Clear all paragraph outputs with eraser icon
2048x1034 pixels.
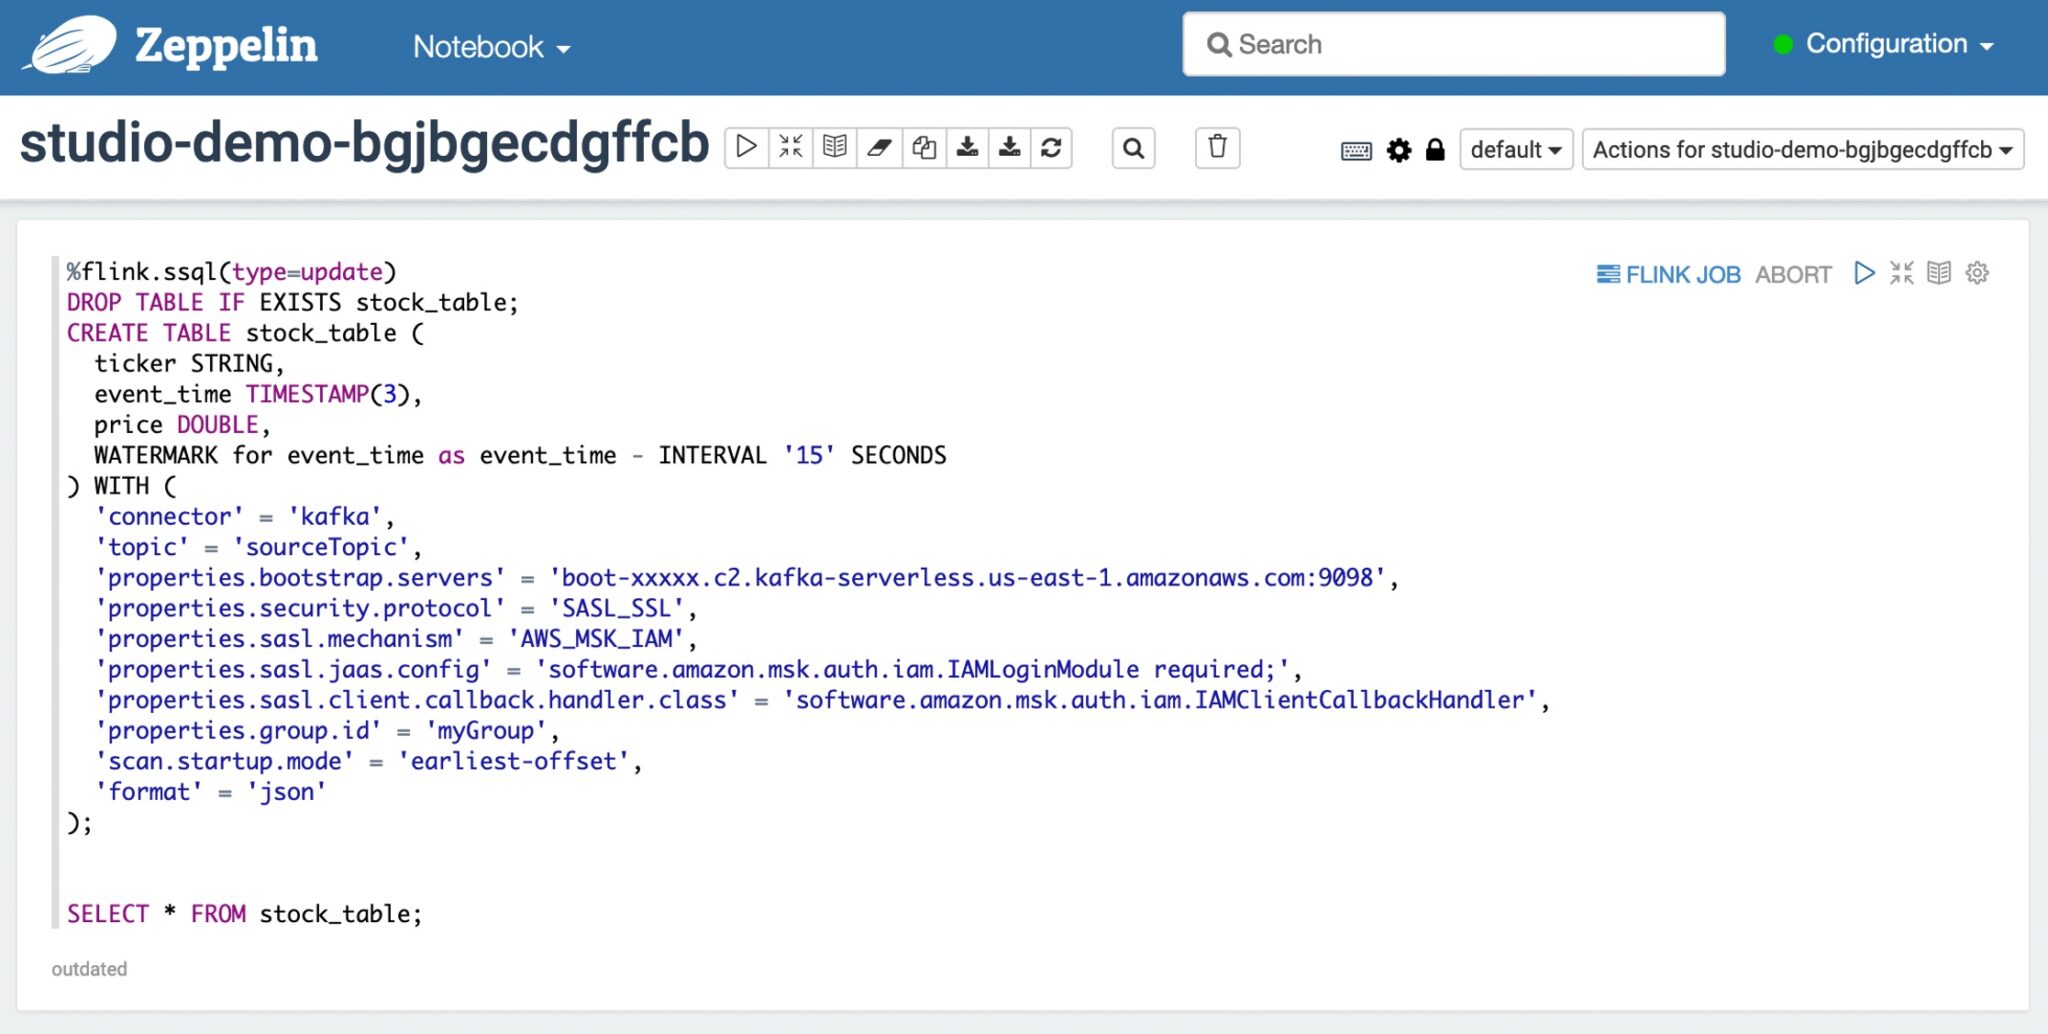click(x=879, y=147)
